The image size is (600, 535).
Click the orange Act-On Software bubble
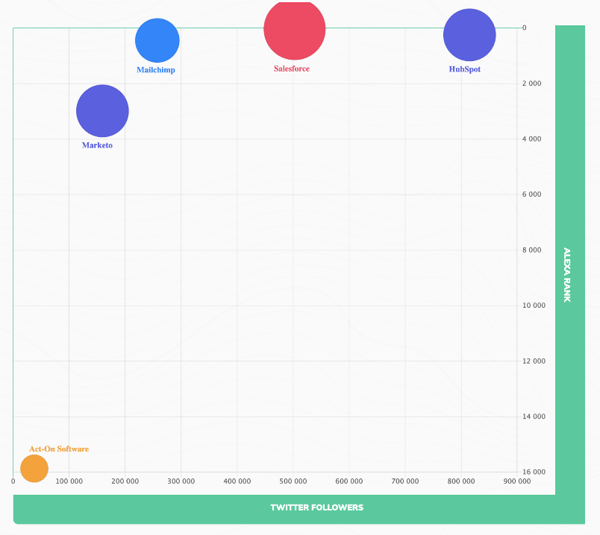coord(34,468)
